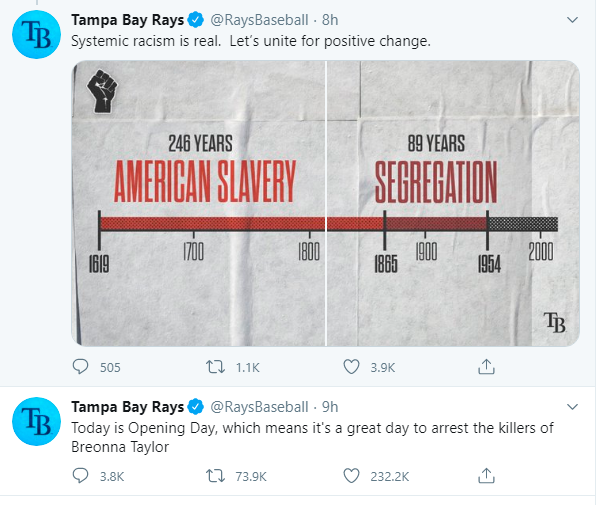Open the slavery timeline image

325,203
